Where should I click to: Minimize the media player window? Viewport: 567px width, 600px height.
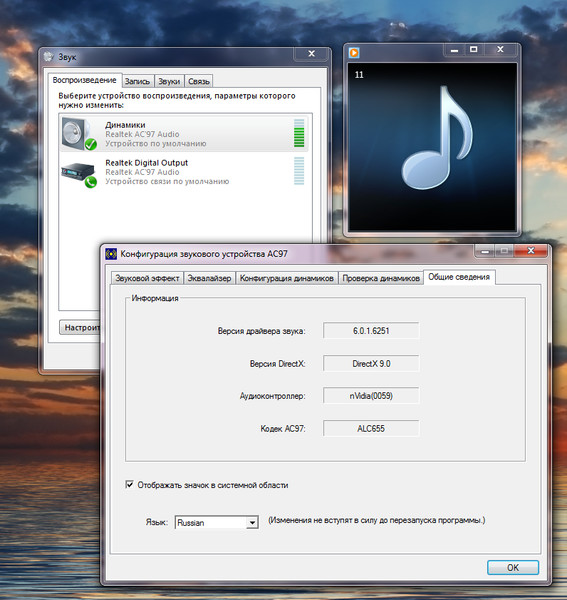454,50
